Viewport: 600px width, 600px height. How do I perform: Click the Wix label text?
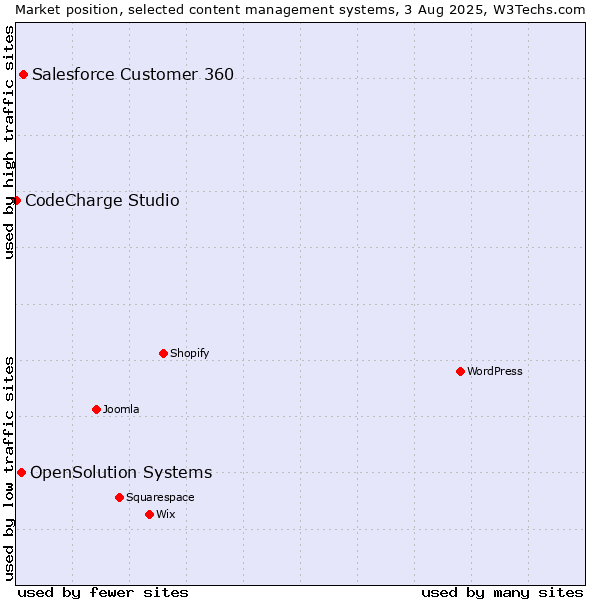[166, 514]
